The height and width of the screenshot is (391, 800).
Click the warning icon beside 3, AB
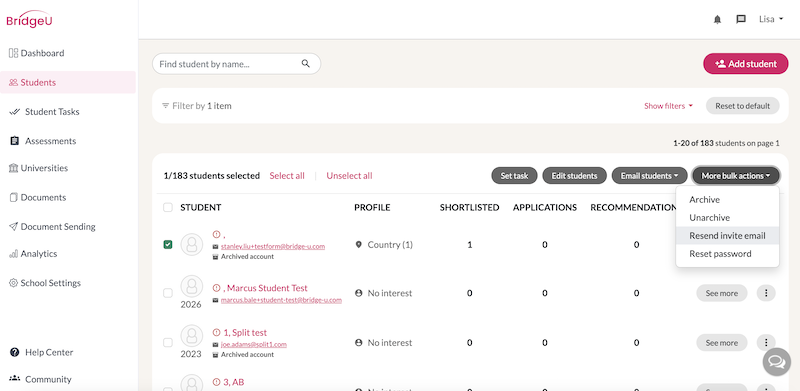pyautogui.click(x=216, y=382)
